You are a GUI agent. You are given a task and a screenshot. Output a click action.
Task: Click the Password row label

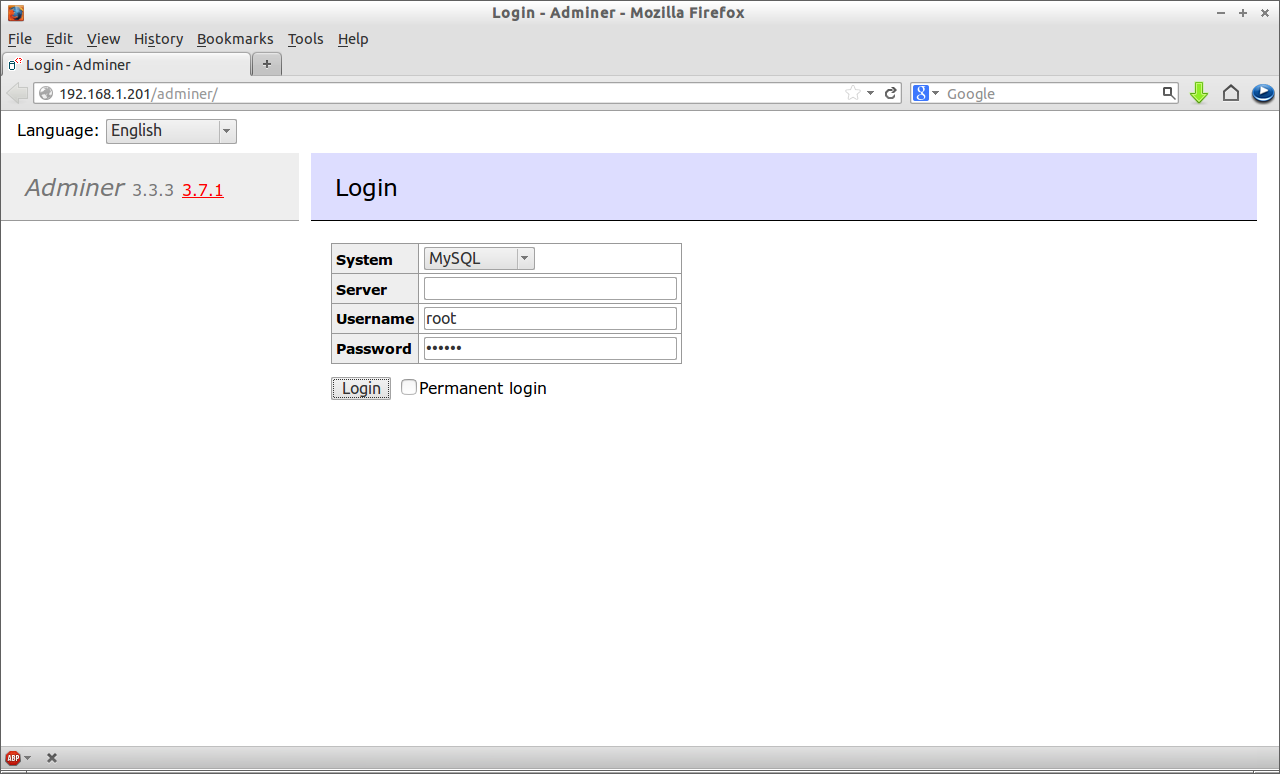click(x=374, y=349)
